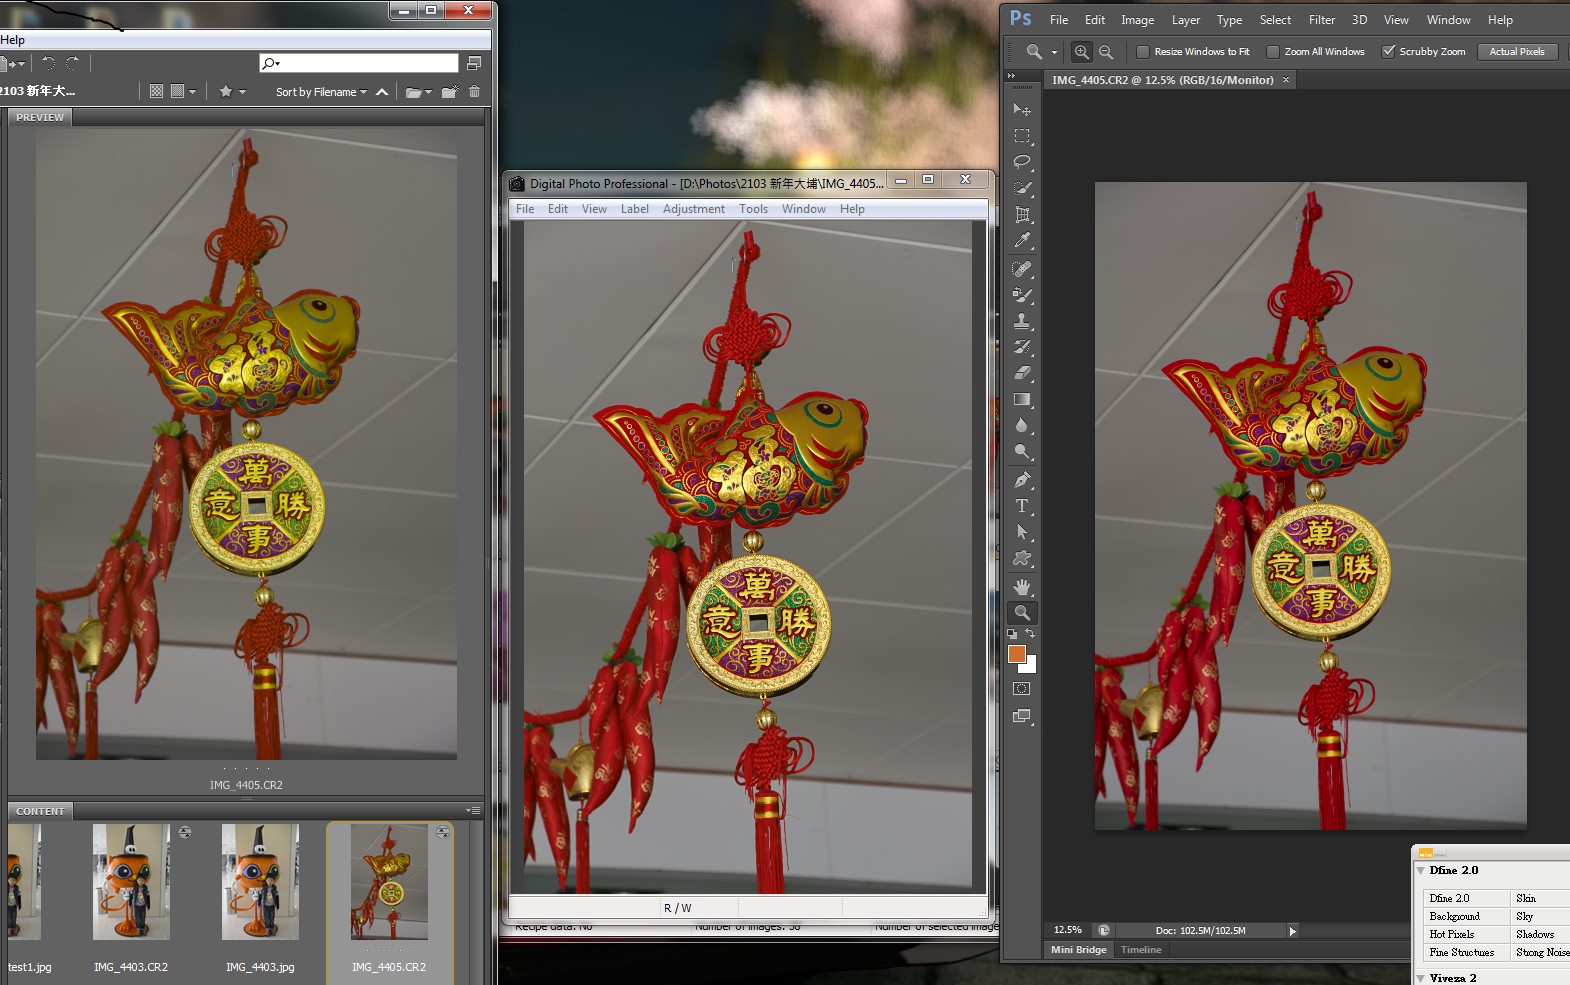Select the Lasso tool

point(1022,162)
